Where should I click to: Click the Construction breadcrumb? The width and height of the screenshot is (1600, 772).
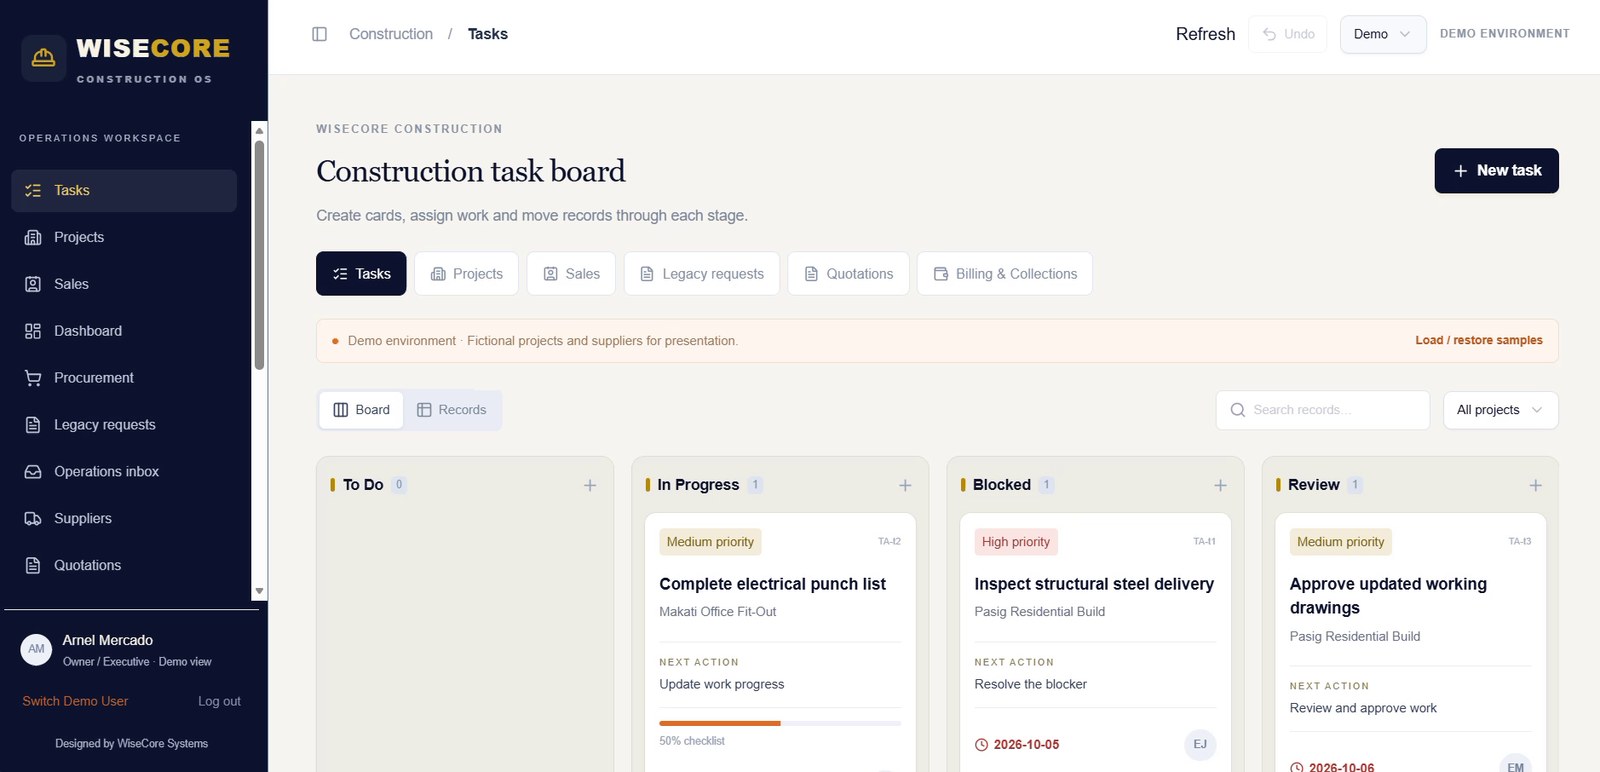pyautogui.click(x=391, y=34)
